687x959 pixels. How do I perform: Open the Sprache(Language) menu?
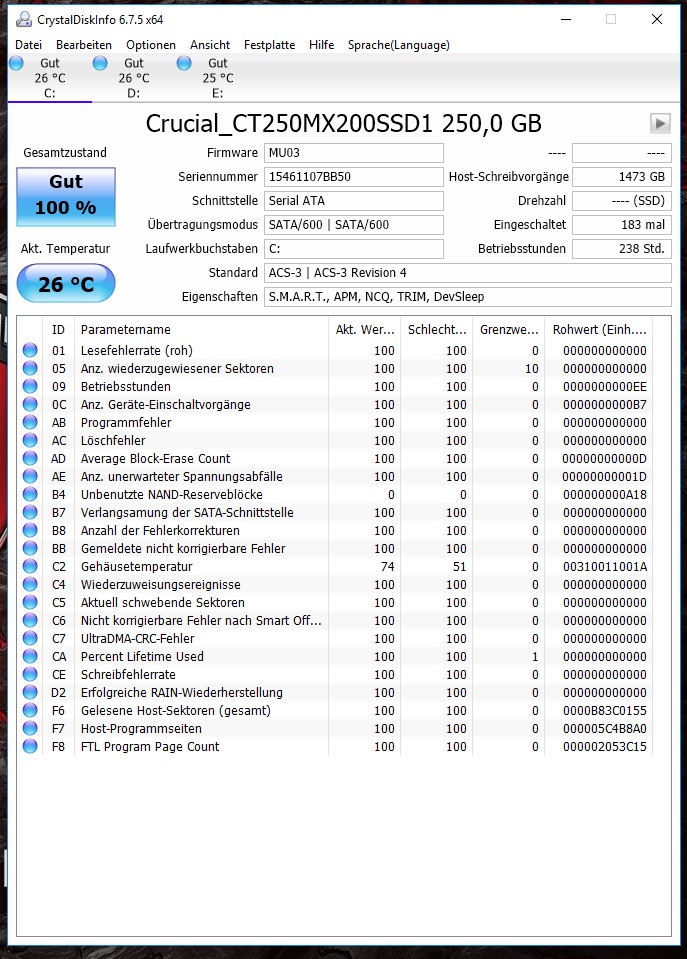click(398, 45)
